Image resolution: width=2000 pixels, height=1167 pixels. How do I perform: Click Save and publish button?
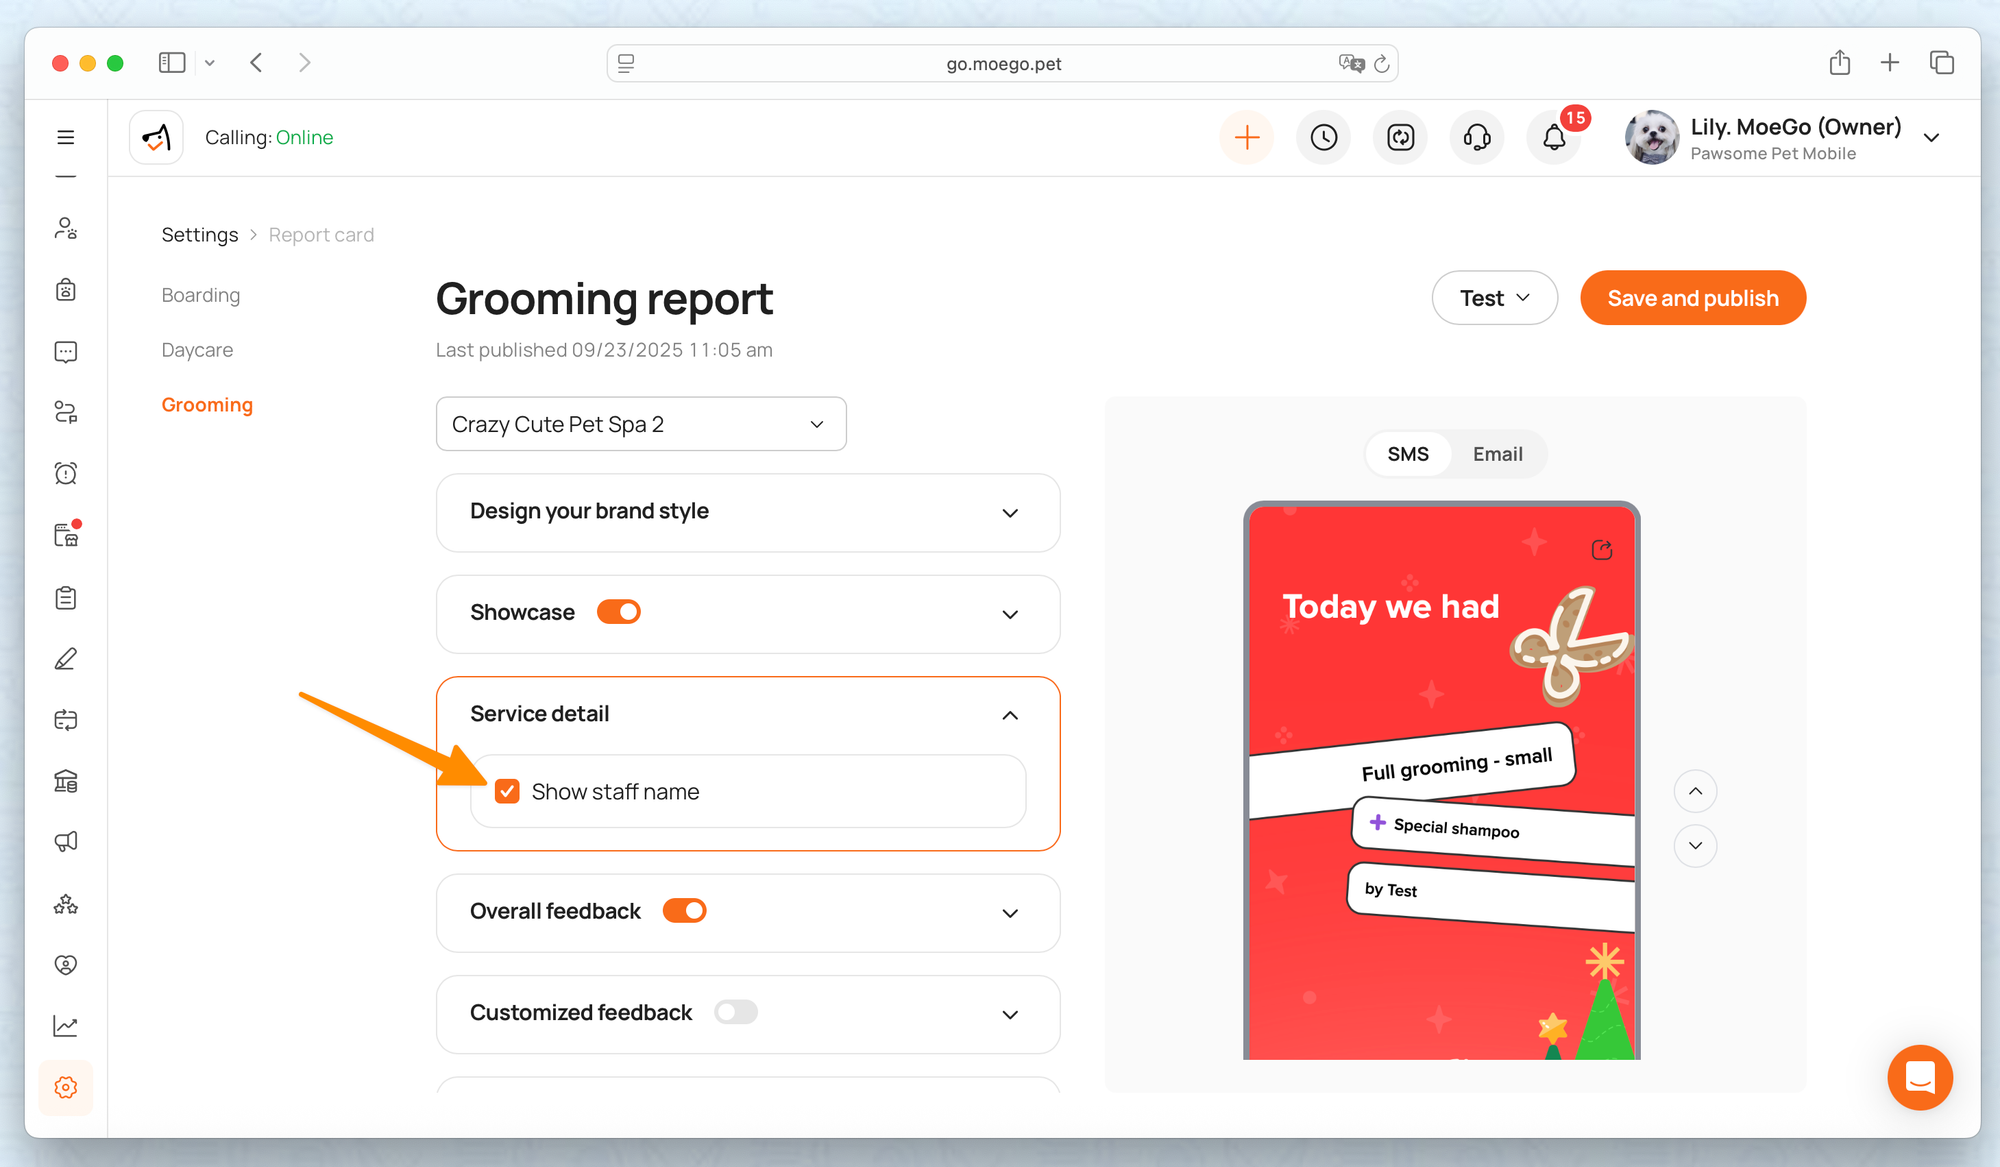click(1693, 298)
